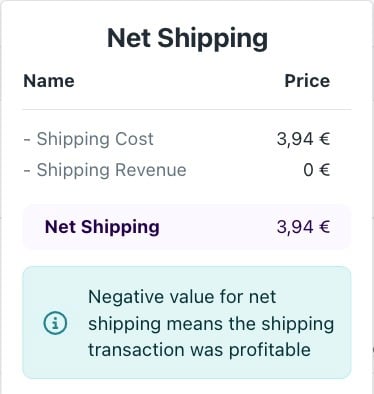Image resolution: width=374 pixels, height=394 pixels.
Task: Click the dash before Shipping Cost
Action: coord(27,140)
